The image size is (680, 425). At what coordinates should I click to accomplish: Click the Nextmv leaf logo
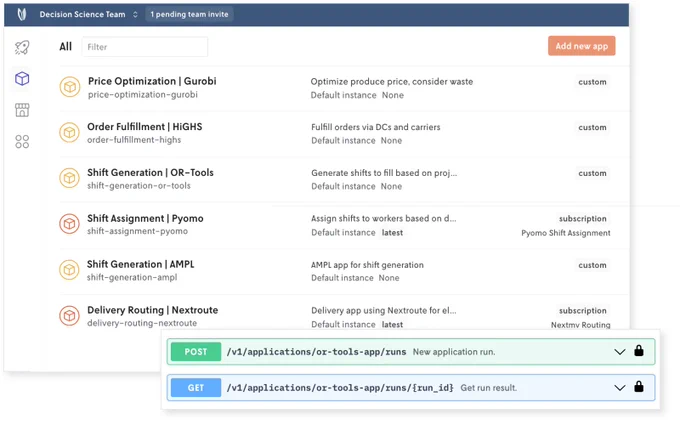point(22,14)
